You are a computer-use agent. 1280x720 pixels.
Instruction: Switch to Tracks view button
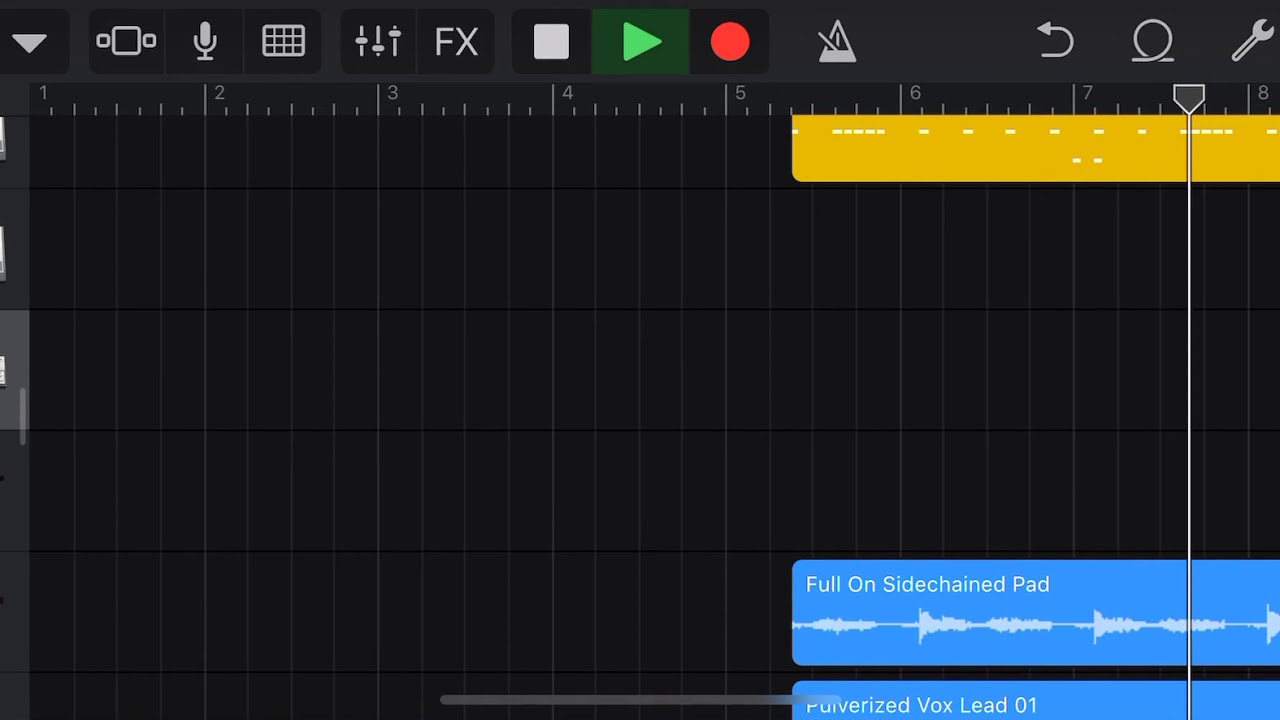tap(126, 41)
